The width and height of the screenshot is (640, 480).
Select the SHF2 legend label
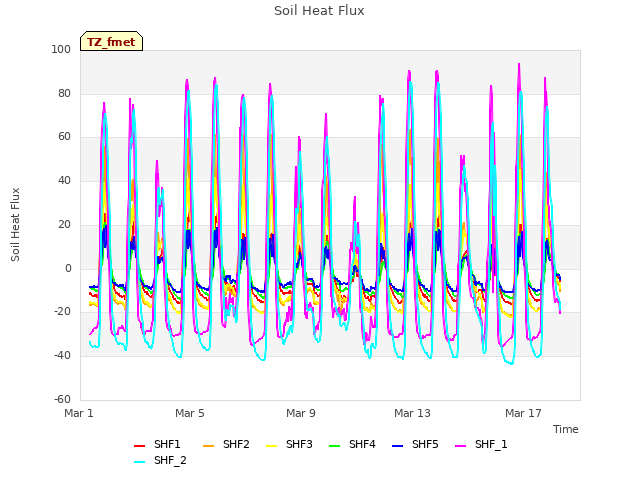point(236,444)
